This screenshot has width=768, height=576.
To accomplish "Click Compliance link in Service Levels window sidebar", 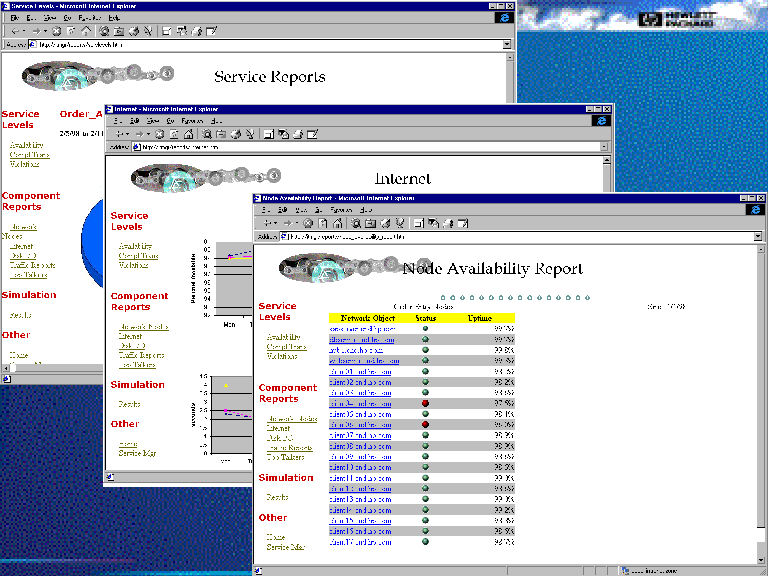I will 29,155.
